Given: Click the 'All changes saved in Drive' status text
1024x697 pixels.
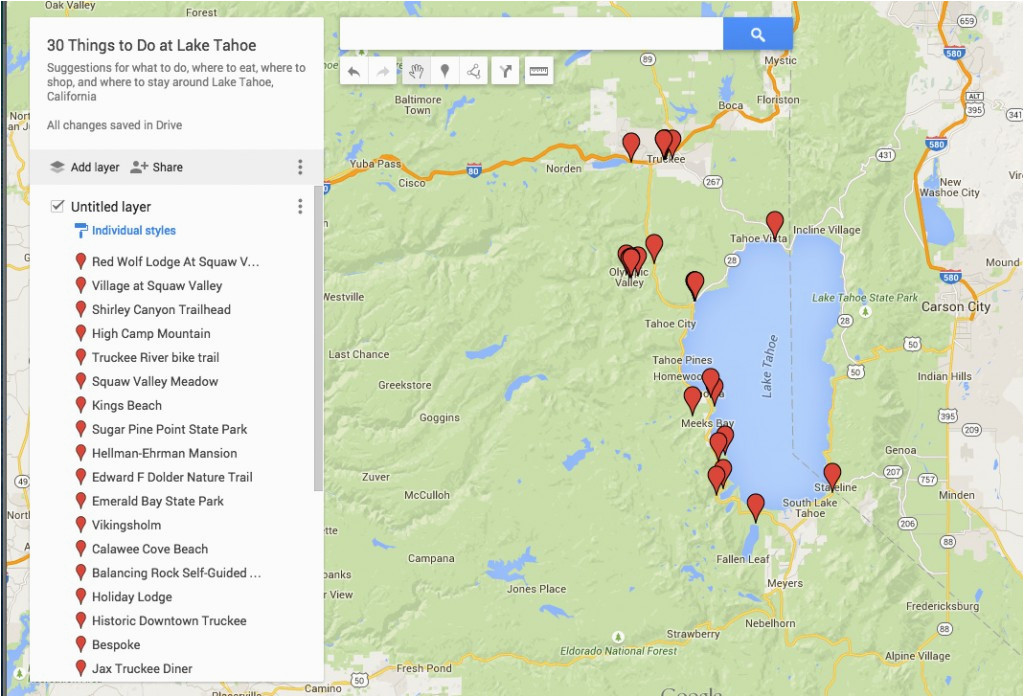Looking at the screenshot, I should click(x=114, y=125).
